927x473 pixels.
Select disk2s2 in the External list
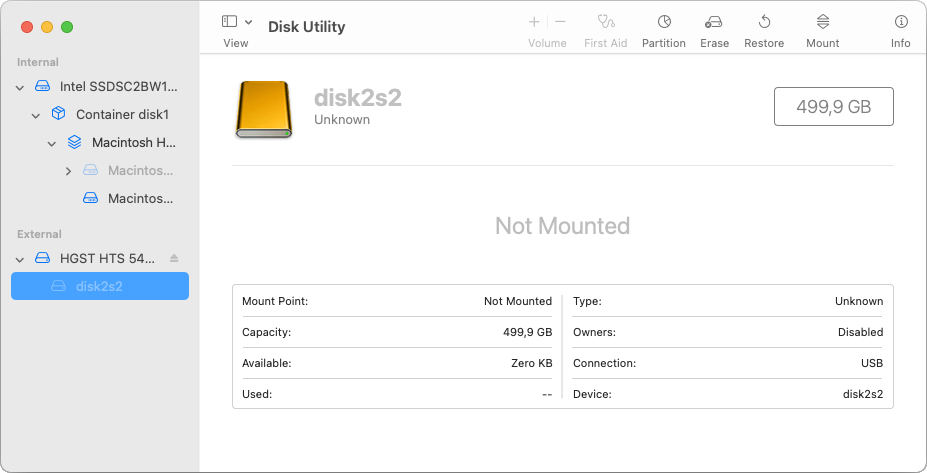point(100,286)
